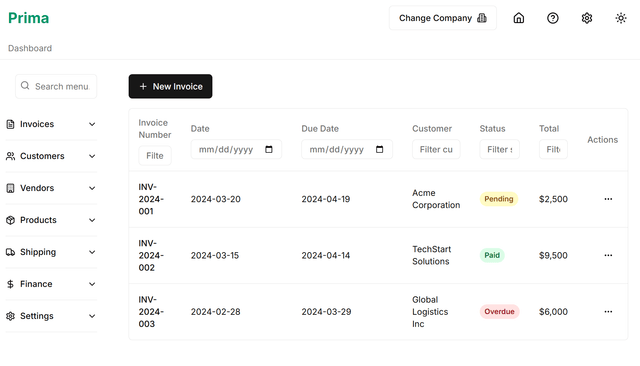Click Acme Corporation customer cell
The image size is (640, 366).
click(x=436, y=199)
